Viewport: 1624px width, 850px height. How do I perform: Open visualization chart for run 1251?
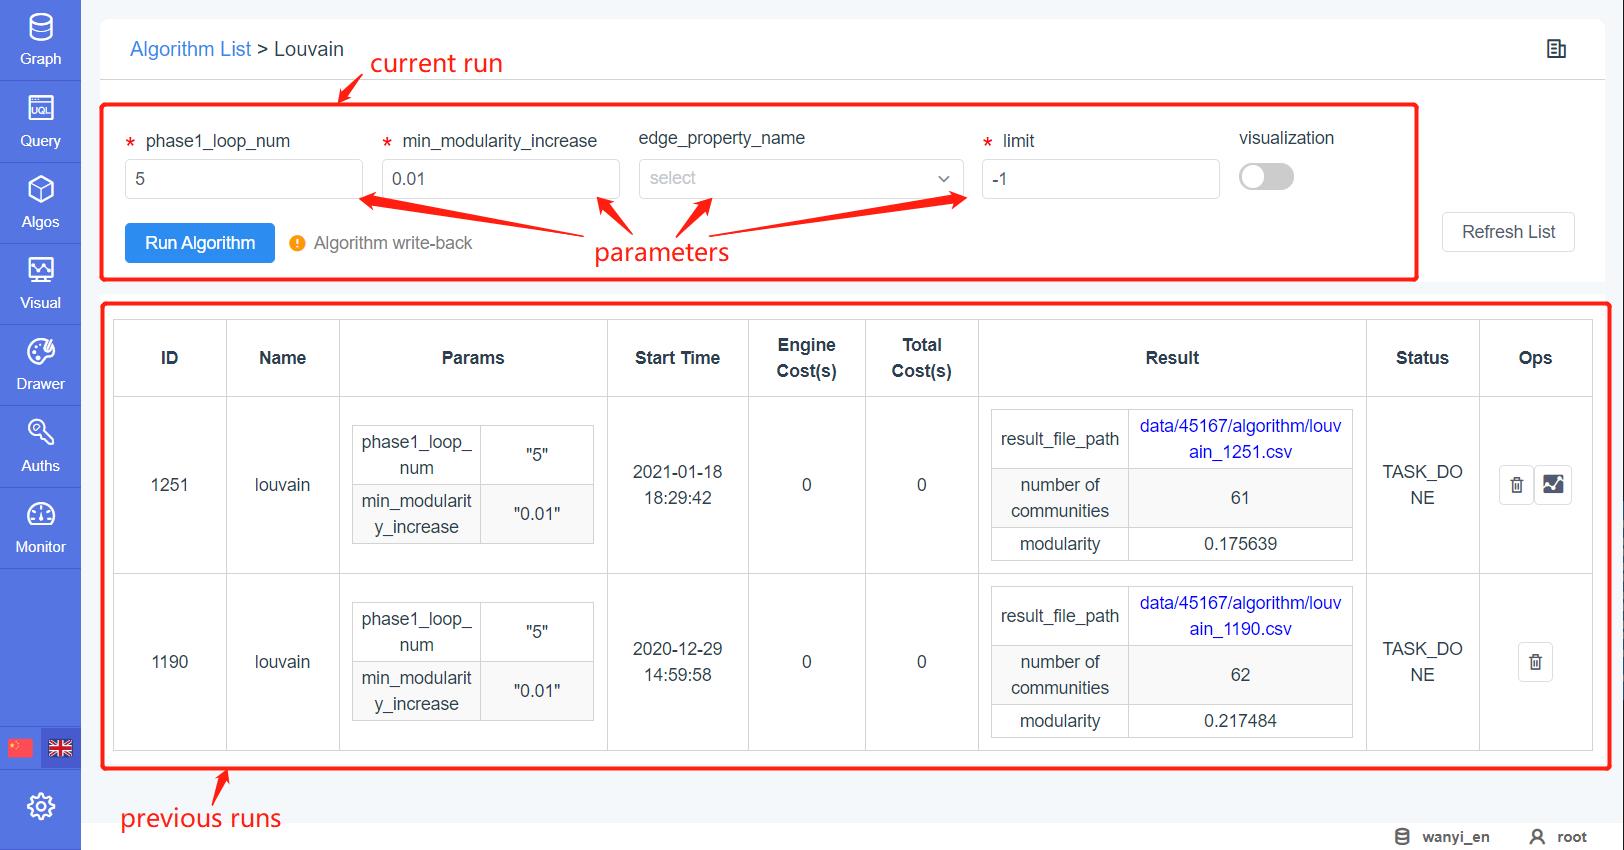1553,485
